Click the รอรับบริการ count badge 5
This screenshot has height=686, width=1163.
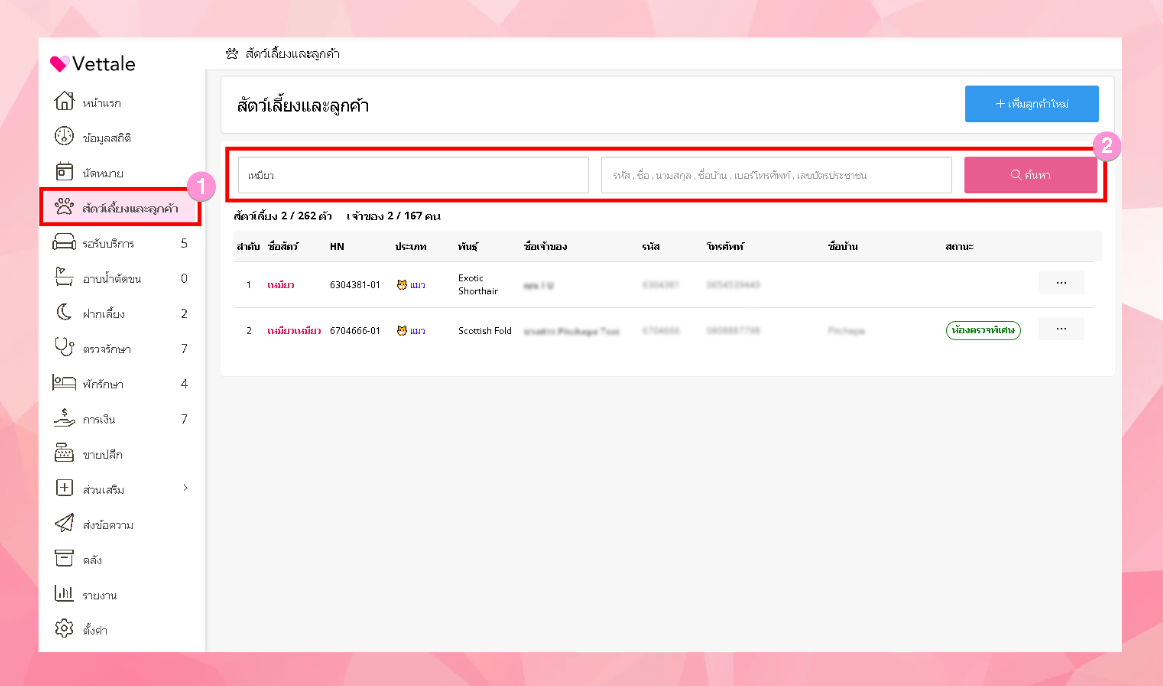click(184, 243)
